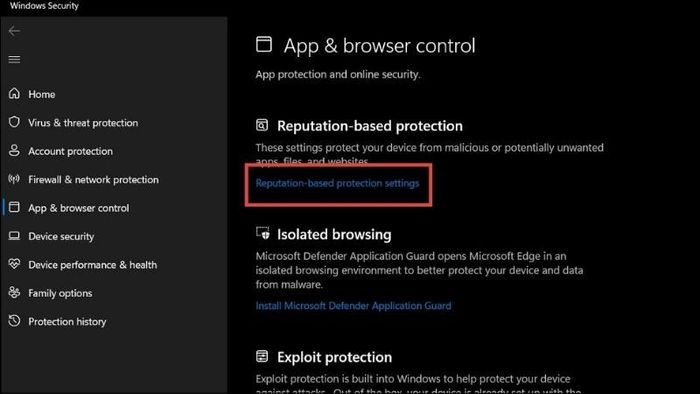This screenshot has width=700, height=394.
Task: Click the Device performance heart icon
Action: click(x=14, y=264)
